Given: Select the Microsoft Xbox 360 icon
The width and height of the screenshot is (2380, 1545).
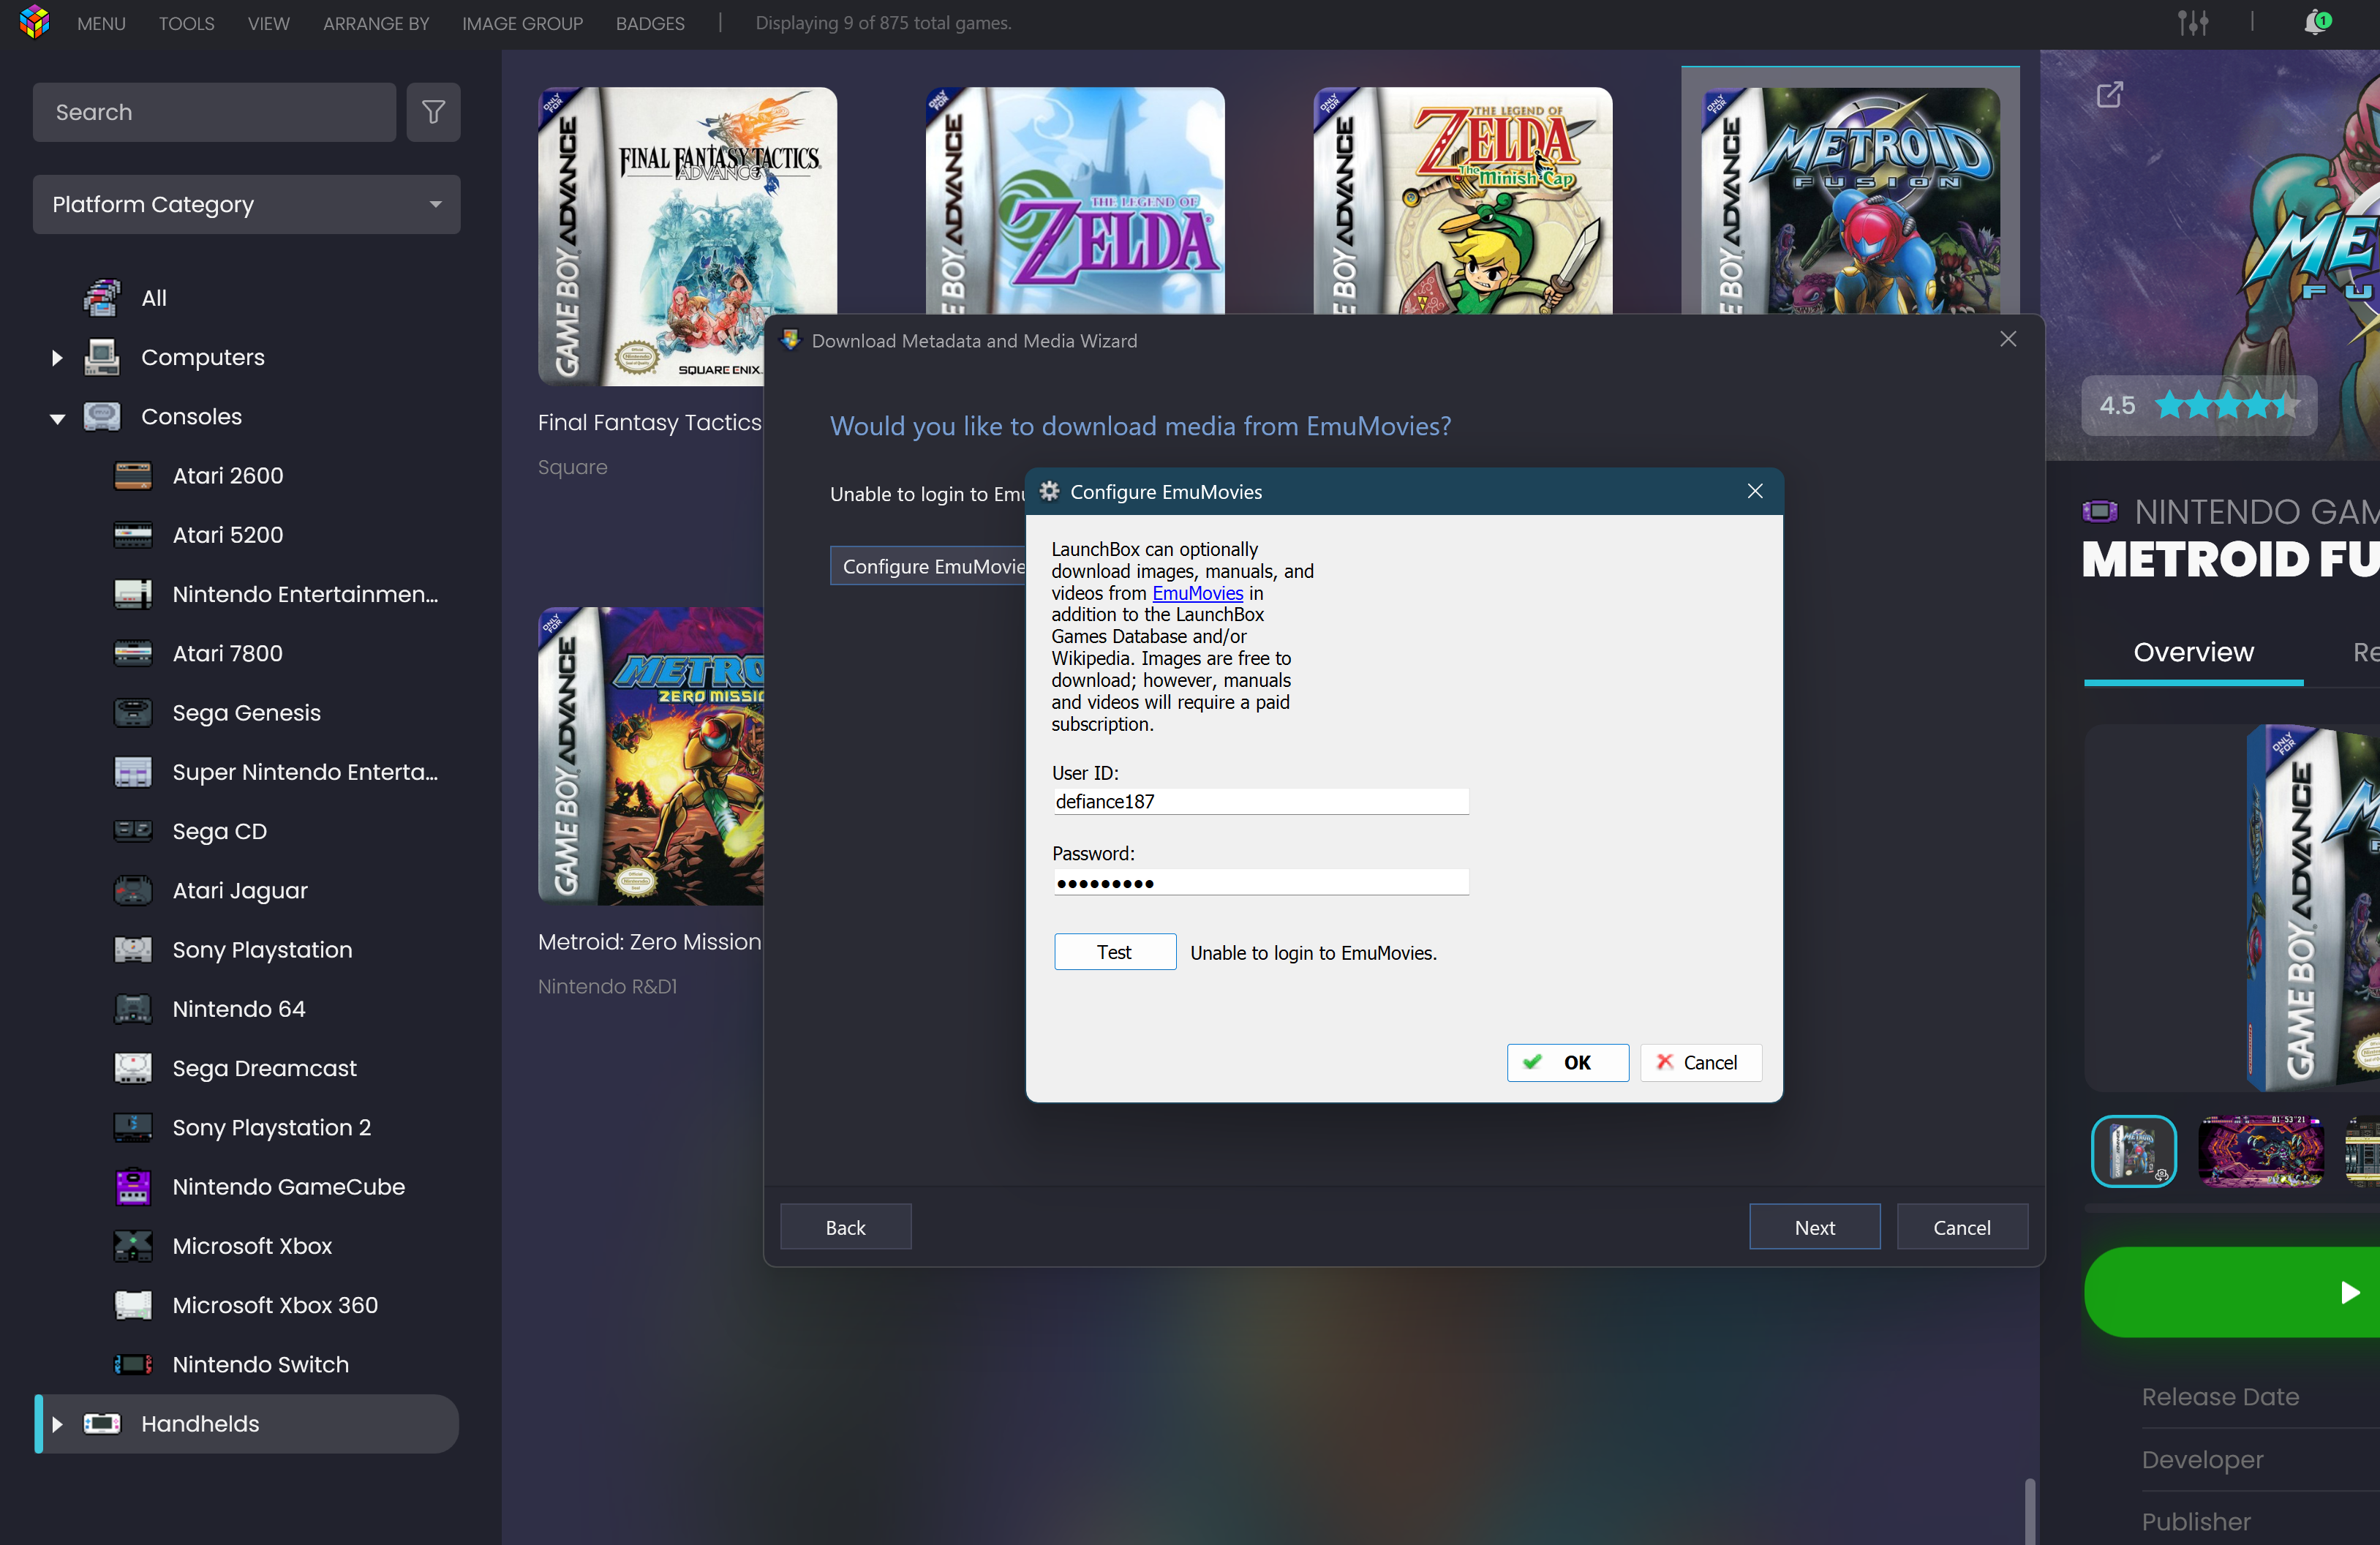Looking at the screenshot, I should click(x=132, y=1305).
